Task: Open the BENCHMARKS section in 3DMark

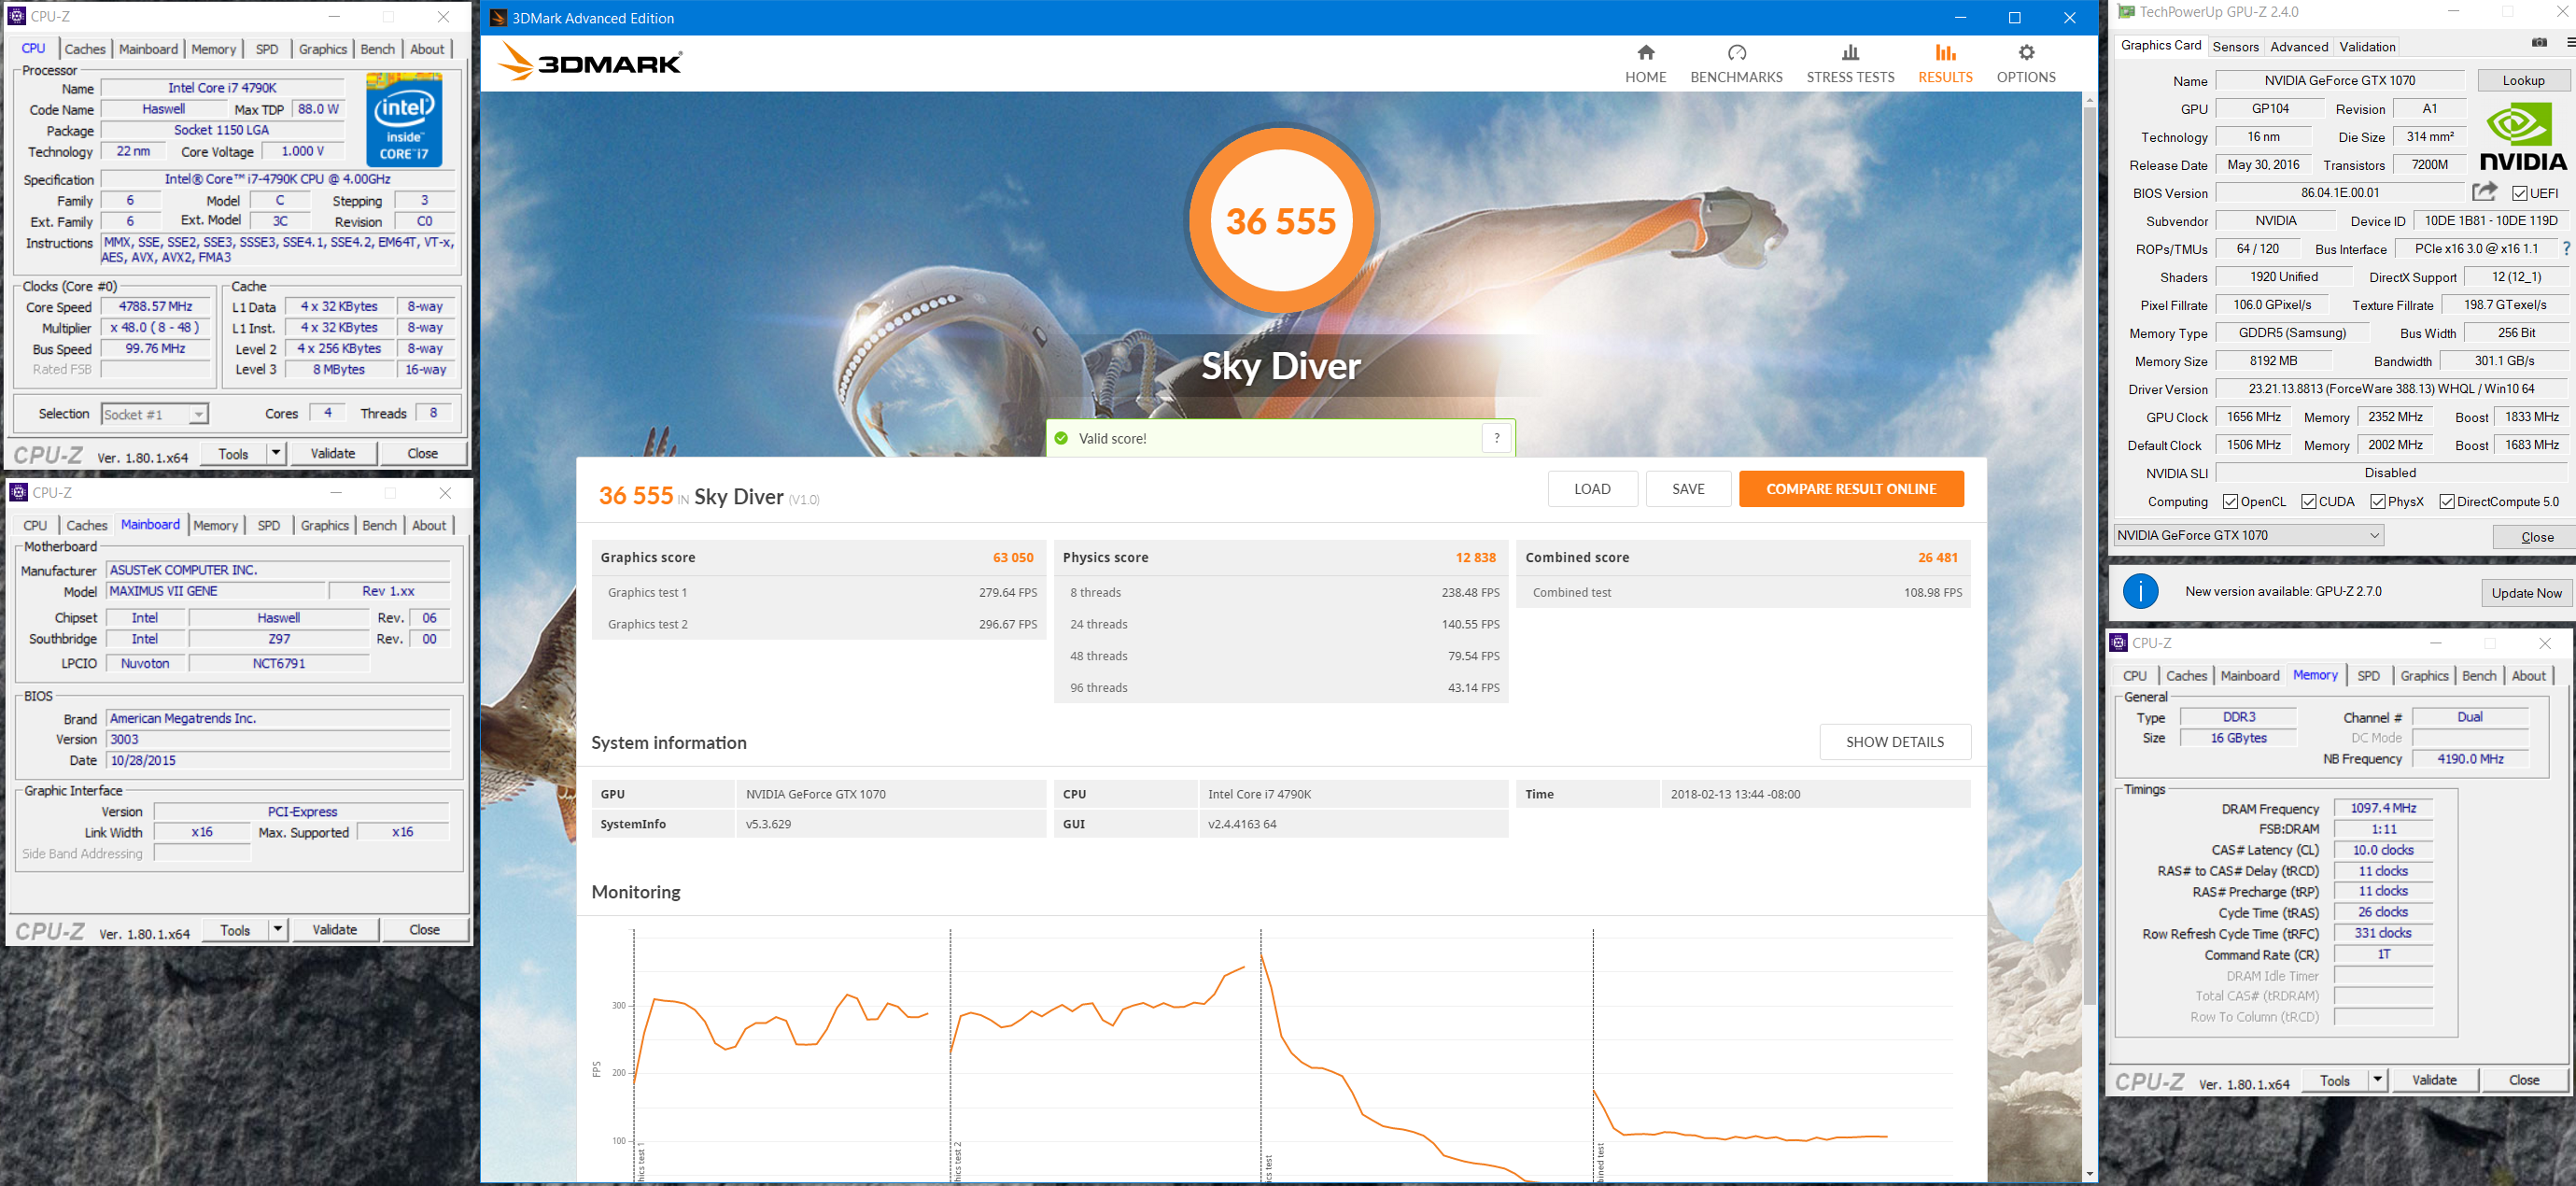Action: tap(1736, 64)
